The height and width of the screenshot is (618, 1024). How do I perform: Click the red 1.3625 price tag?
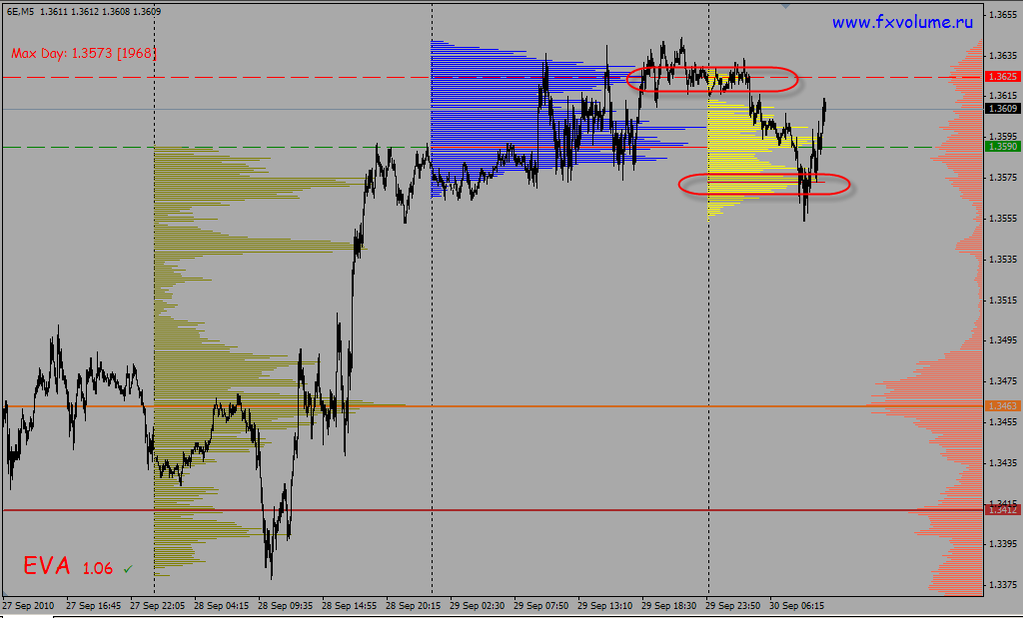click(x=1002, y=76)
